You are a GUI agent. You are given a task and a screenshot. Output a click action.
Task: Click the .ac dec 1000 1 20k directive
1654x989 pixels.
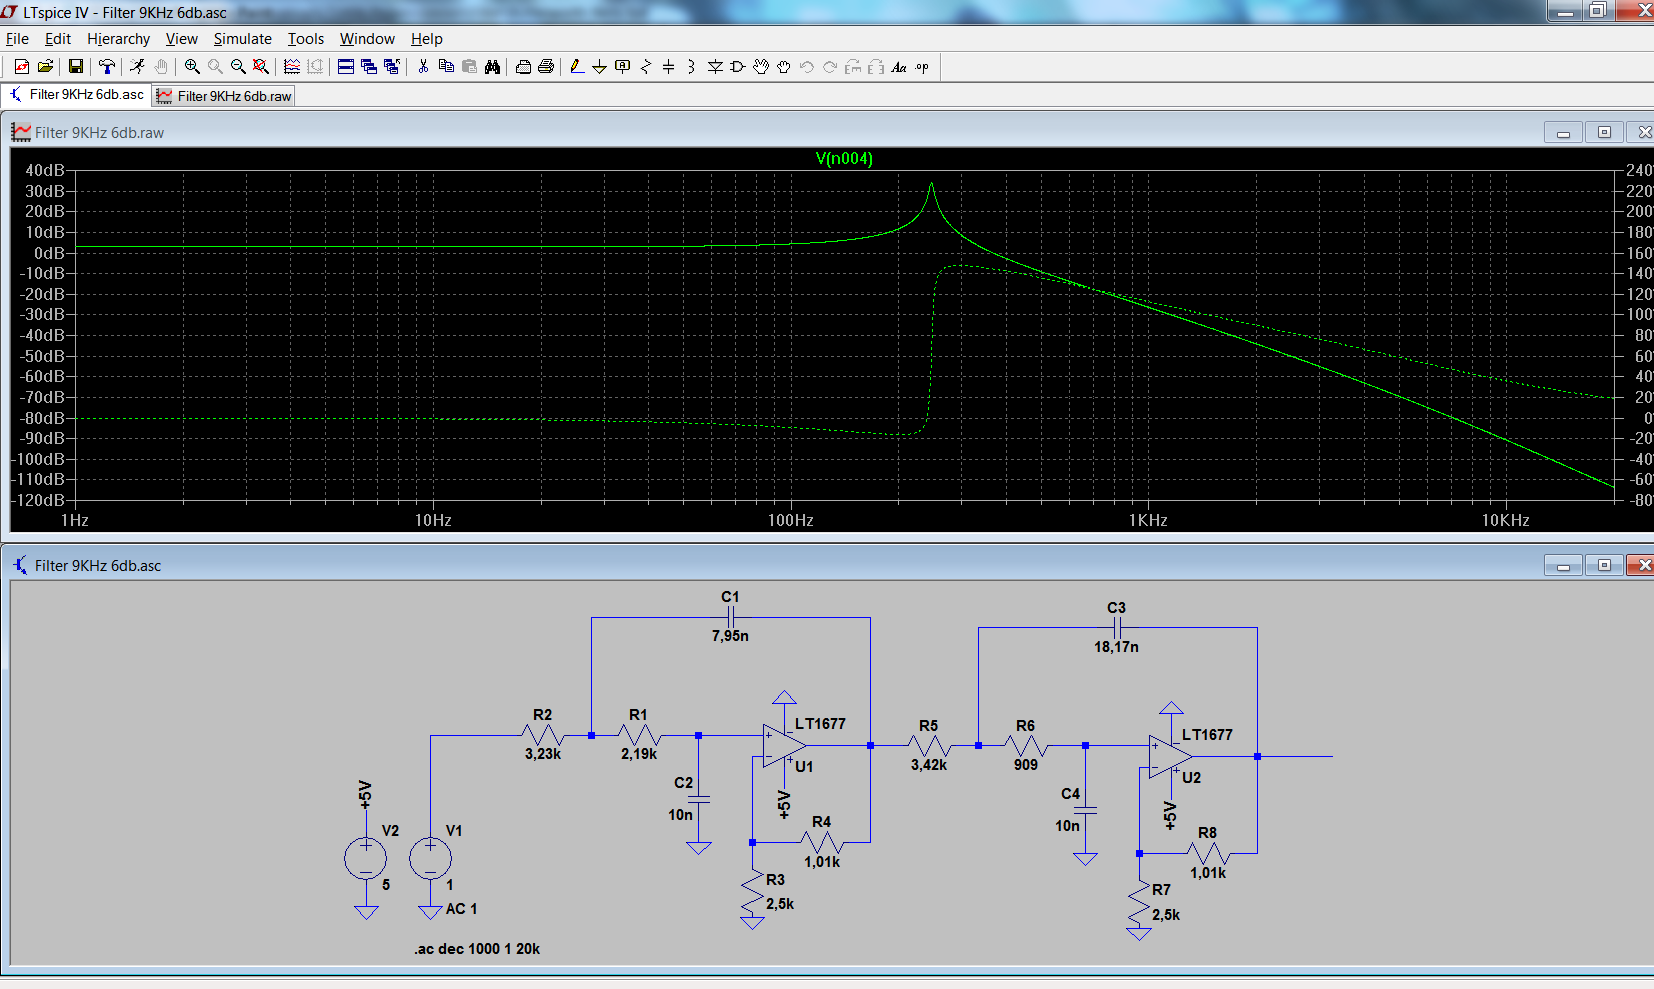point(477,949)
